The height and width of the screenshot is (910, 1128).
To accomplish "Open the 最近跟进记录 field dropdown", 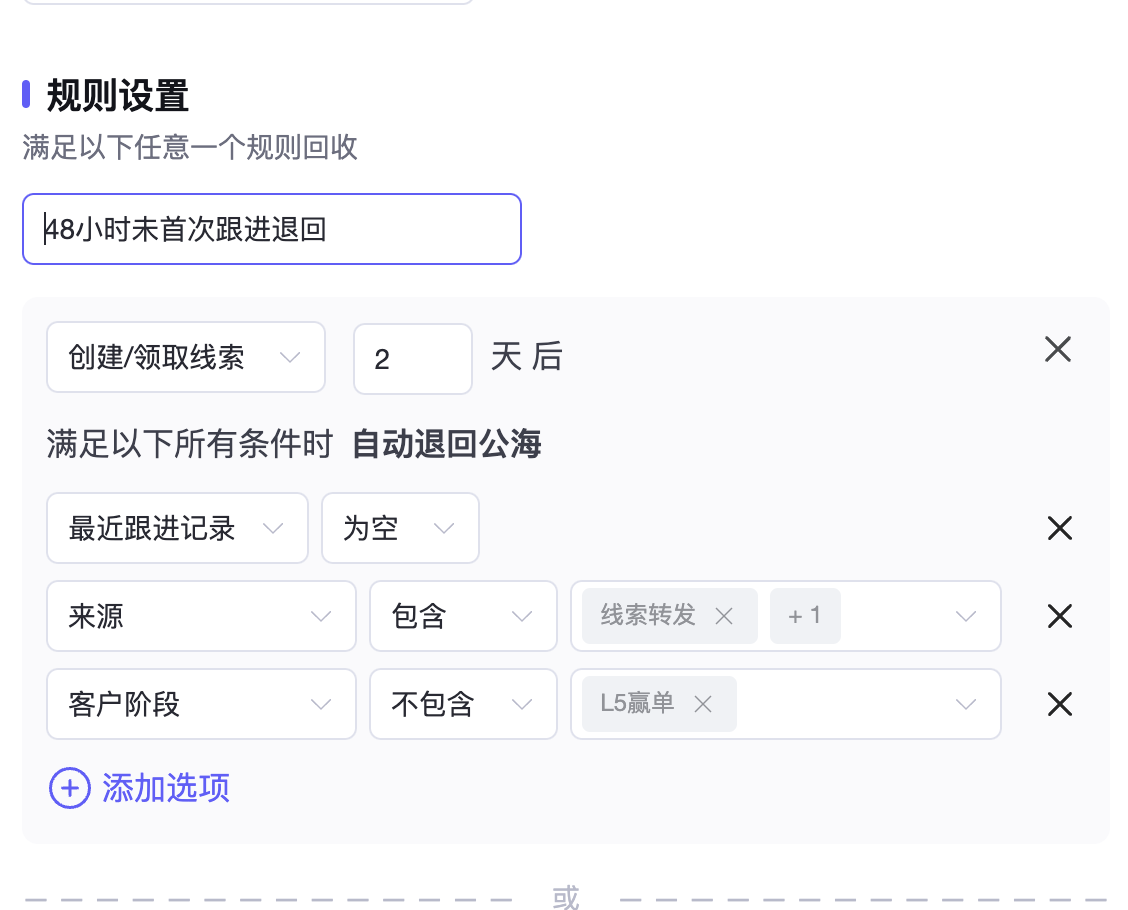I will pyautogui.click(x=177, y=528).
